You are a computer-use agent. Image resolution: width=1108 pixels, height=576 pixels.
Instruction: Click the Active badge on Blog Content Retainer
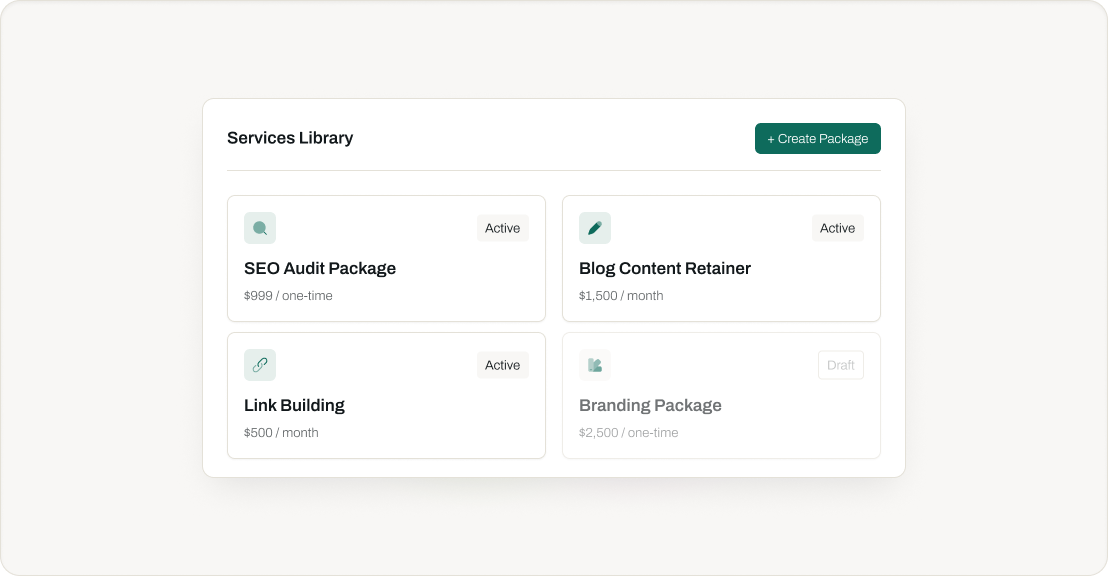click(837, 228)
